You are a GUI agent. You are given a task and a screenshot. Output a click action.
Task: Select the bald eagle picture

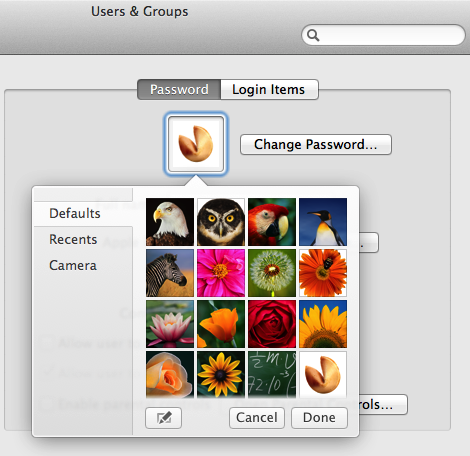click(x=170, y=222)
